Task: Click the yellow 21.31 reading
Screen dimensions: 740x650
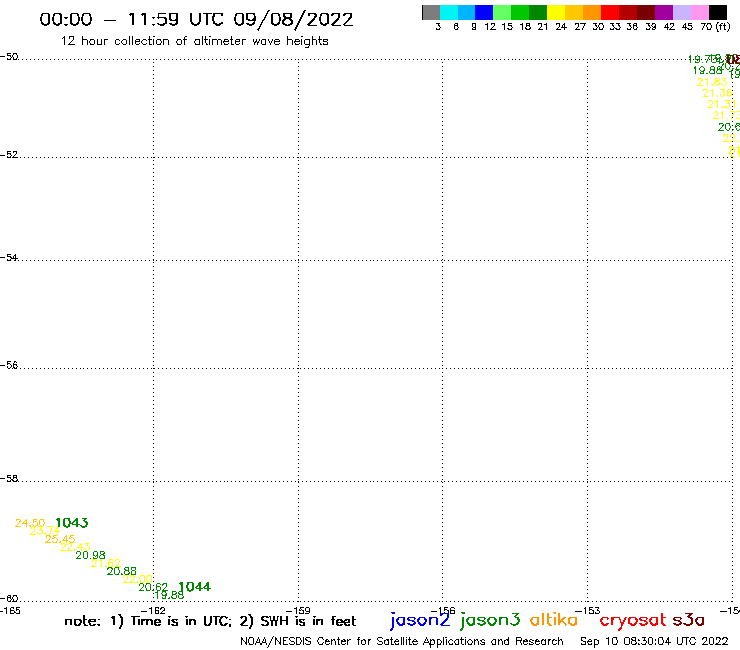Action: click(722, 104)
